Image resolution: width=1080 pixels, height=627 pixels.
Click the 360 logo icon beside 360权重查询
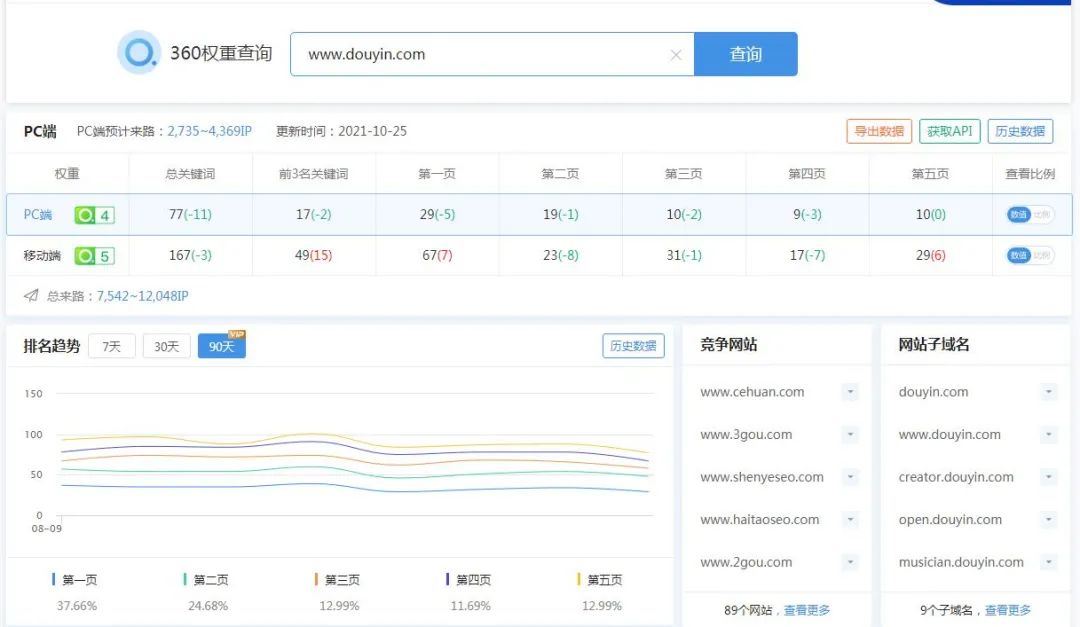click(x=139, y=52)
